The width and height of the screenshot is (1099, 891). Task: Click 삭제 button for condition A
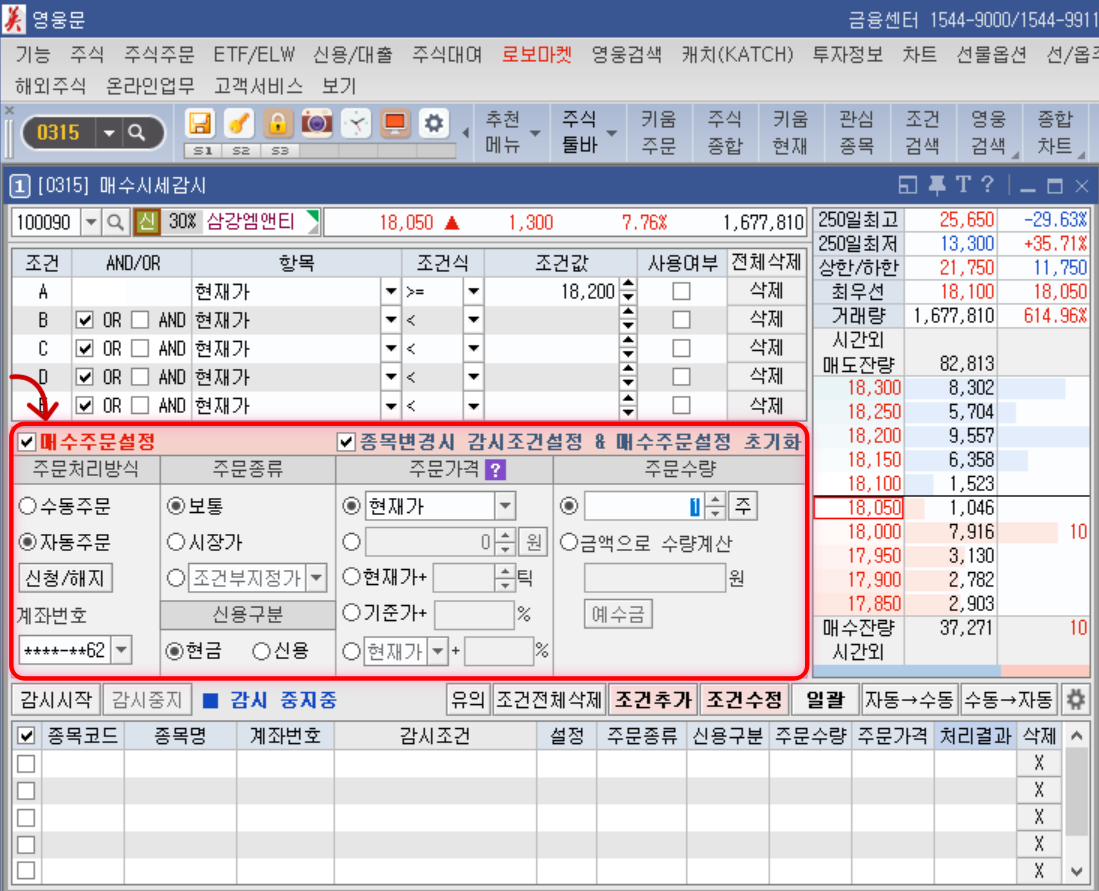click(x=767, y=291)
